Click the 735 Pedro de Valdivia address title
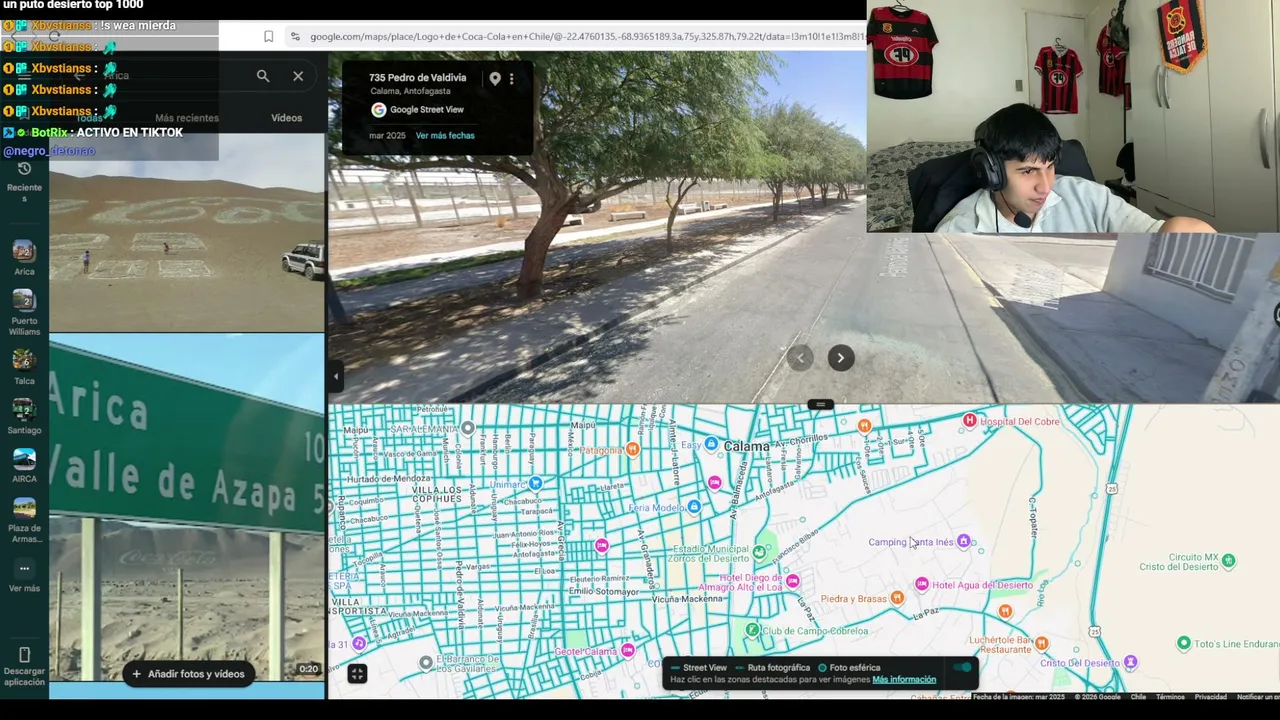This screenshot has width=1280, height=720. click(x=417, y=78)
